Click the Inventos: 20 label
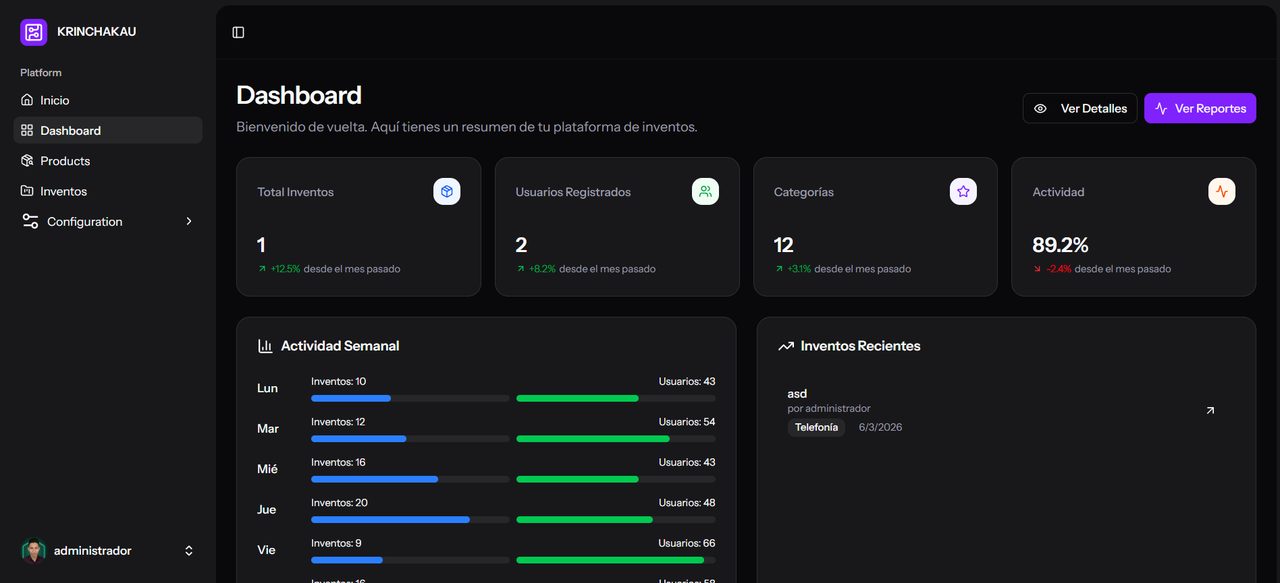The height and width of the screenshot is (583, 1280). point(339,503)
